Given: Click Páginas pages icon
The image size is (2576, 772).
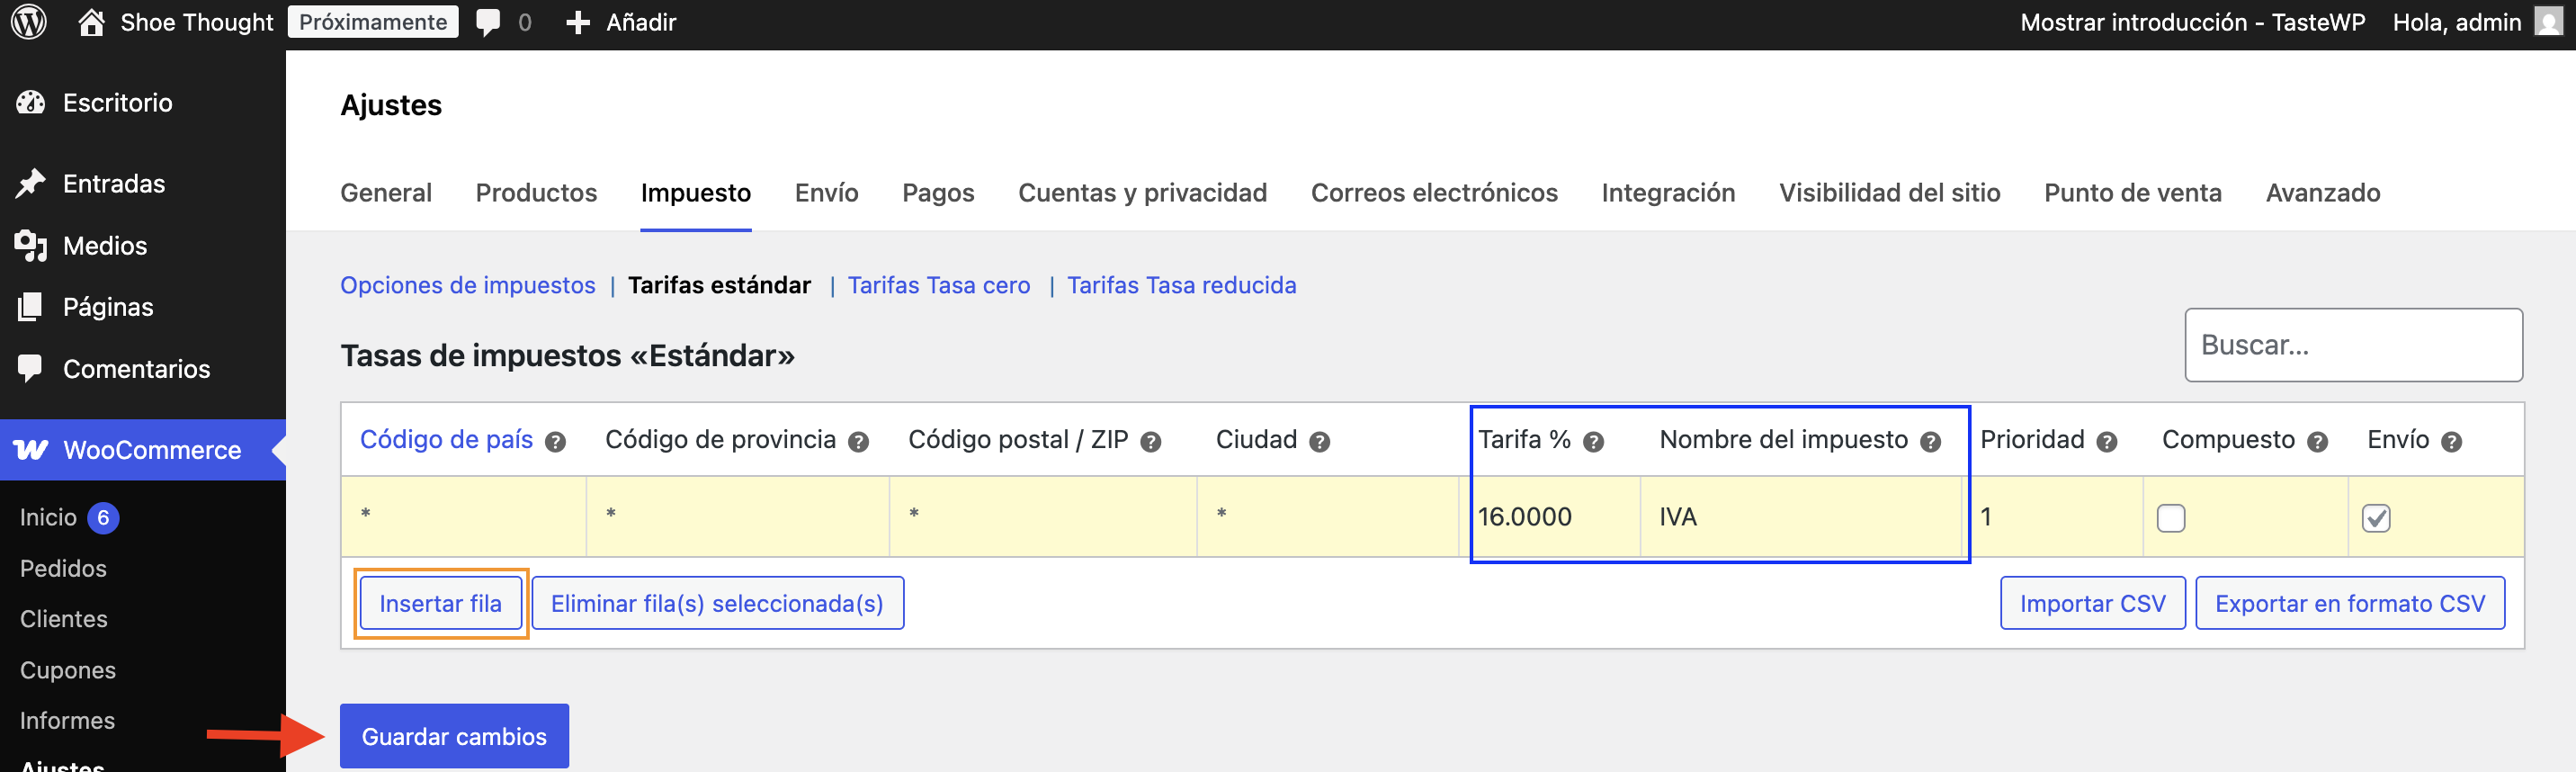Looking at the screenshot, I should click(x=31, y=307).
